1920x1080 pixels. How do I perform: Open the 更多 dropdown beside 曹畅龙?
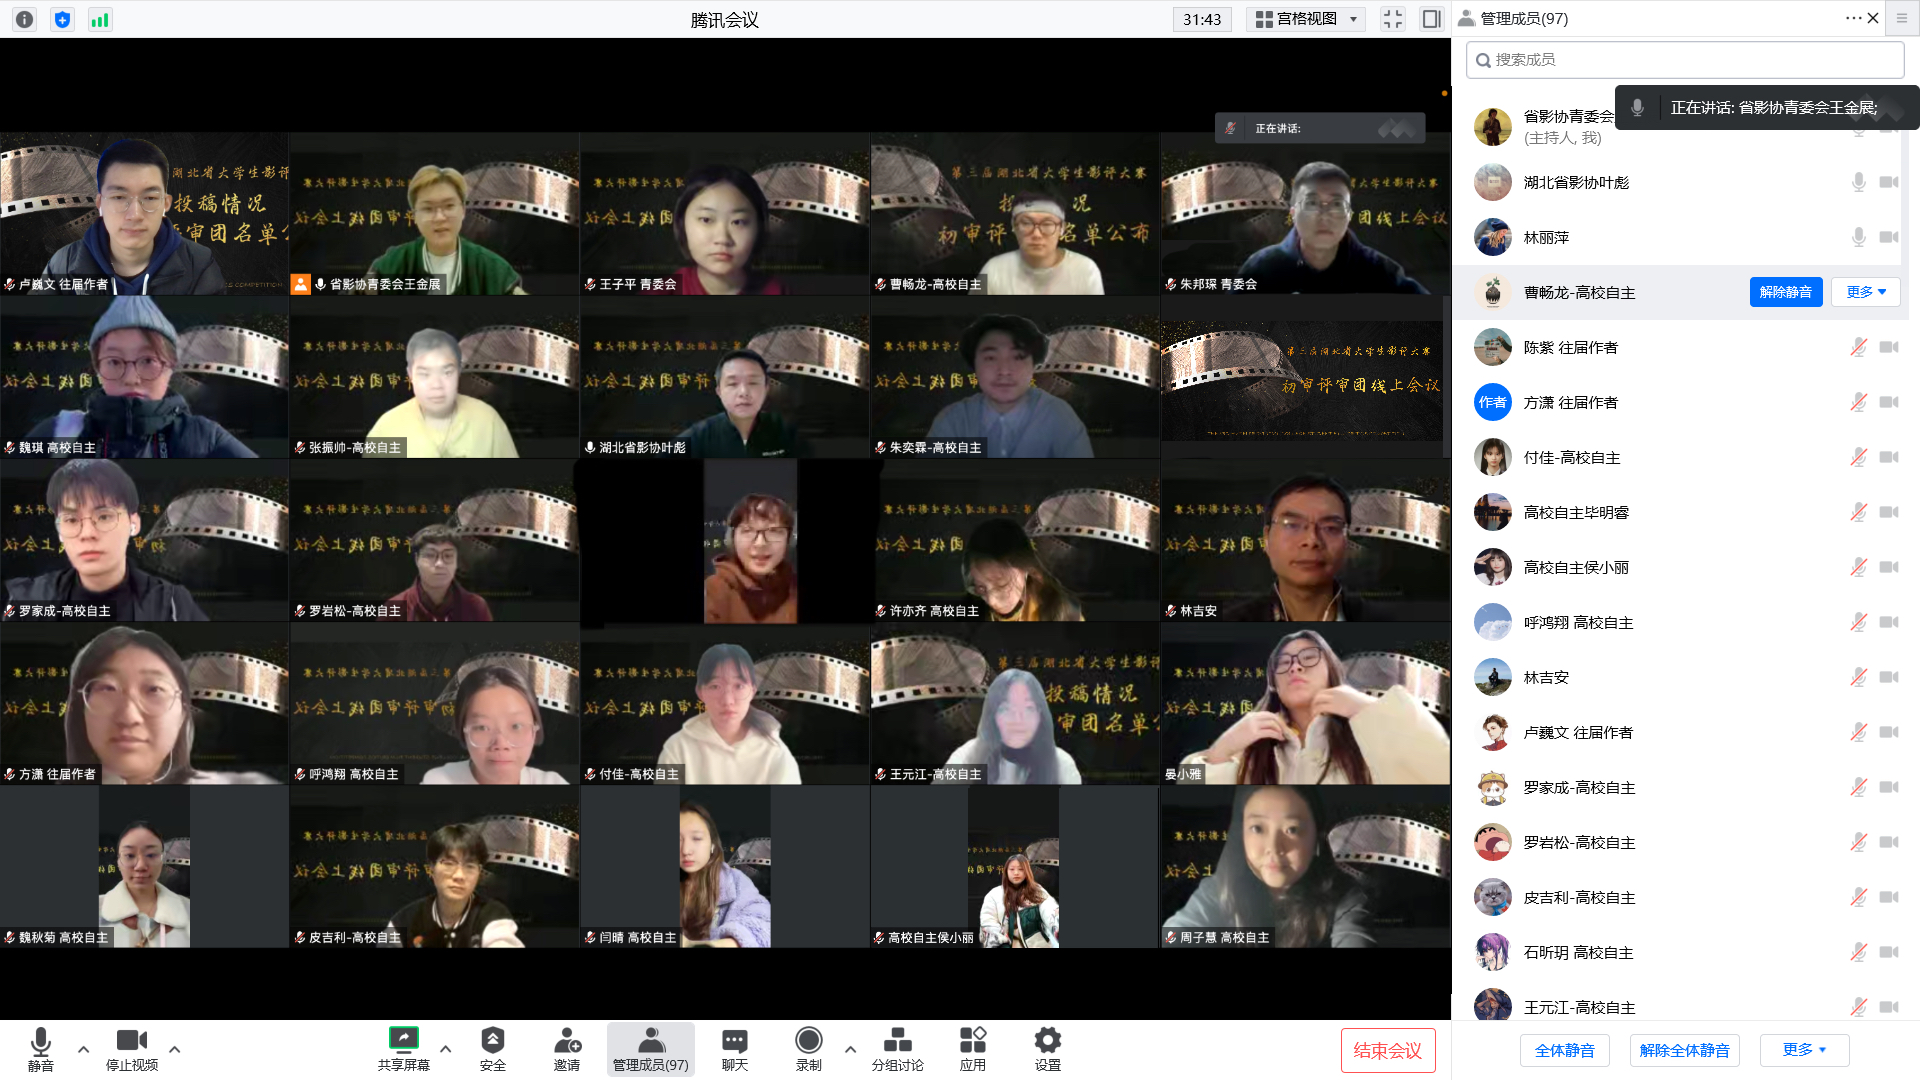tap(1865, 292)
